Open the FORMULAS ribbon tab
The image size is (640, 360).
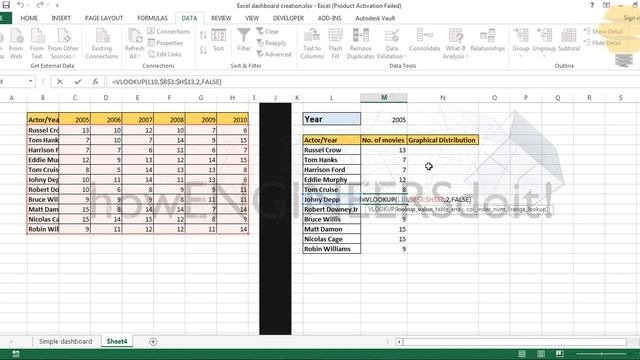click(x=152, y=18)
